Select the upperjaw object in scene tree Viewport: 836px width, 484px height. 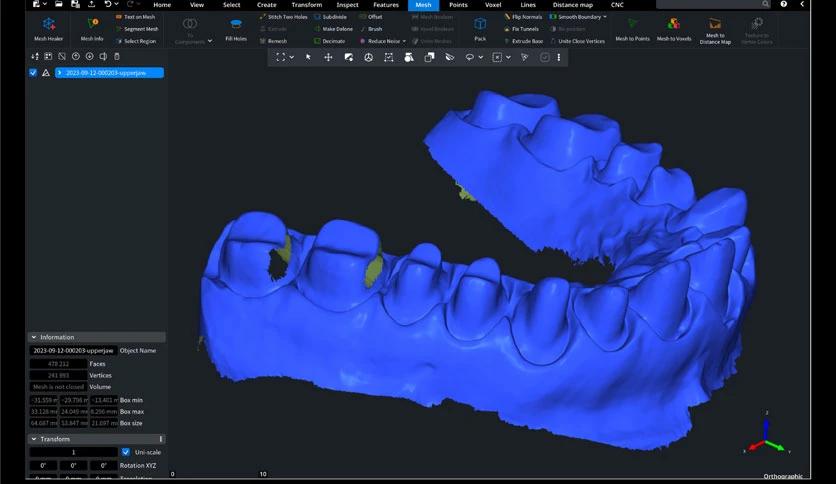pyautogui.click(x=109, y=72)
